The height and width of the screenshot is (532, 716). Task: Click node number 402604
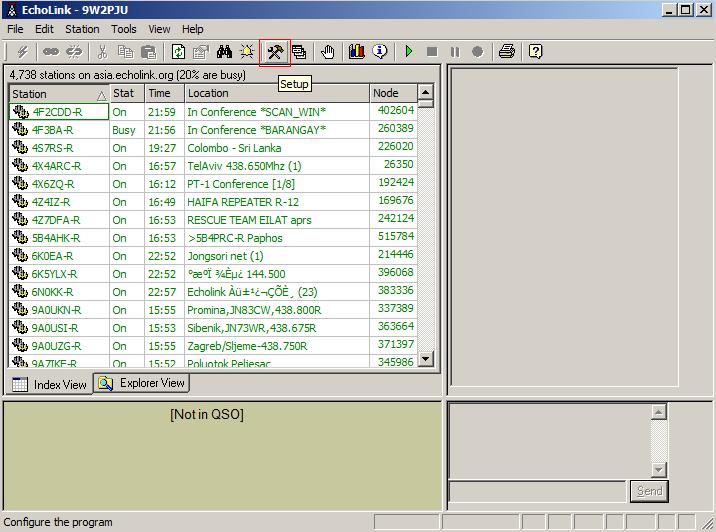tap(396, 110)
